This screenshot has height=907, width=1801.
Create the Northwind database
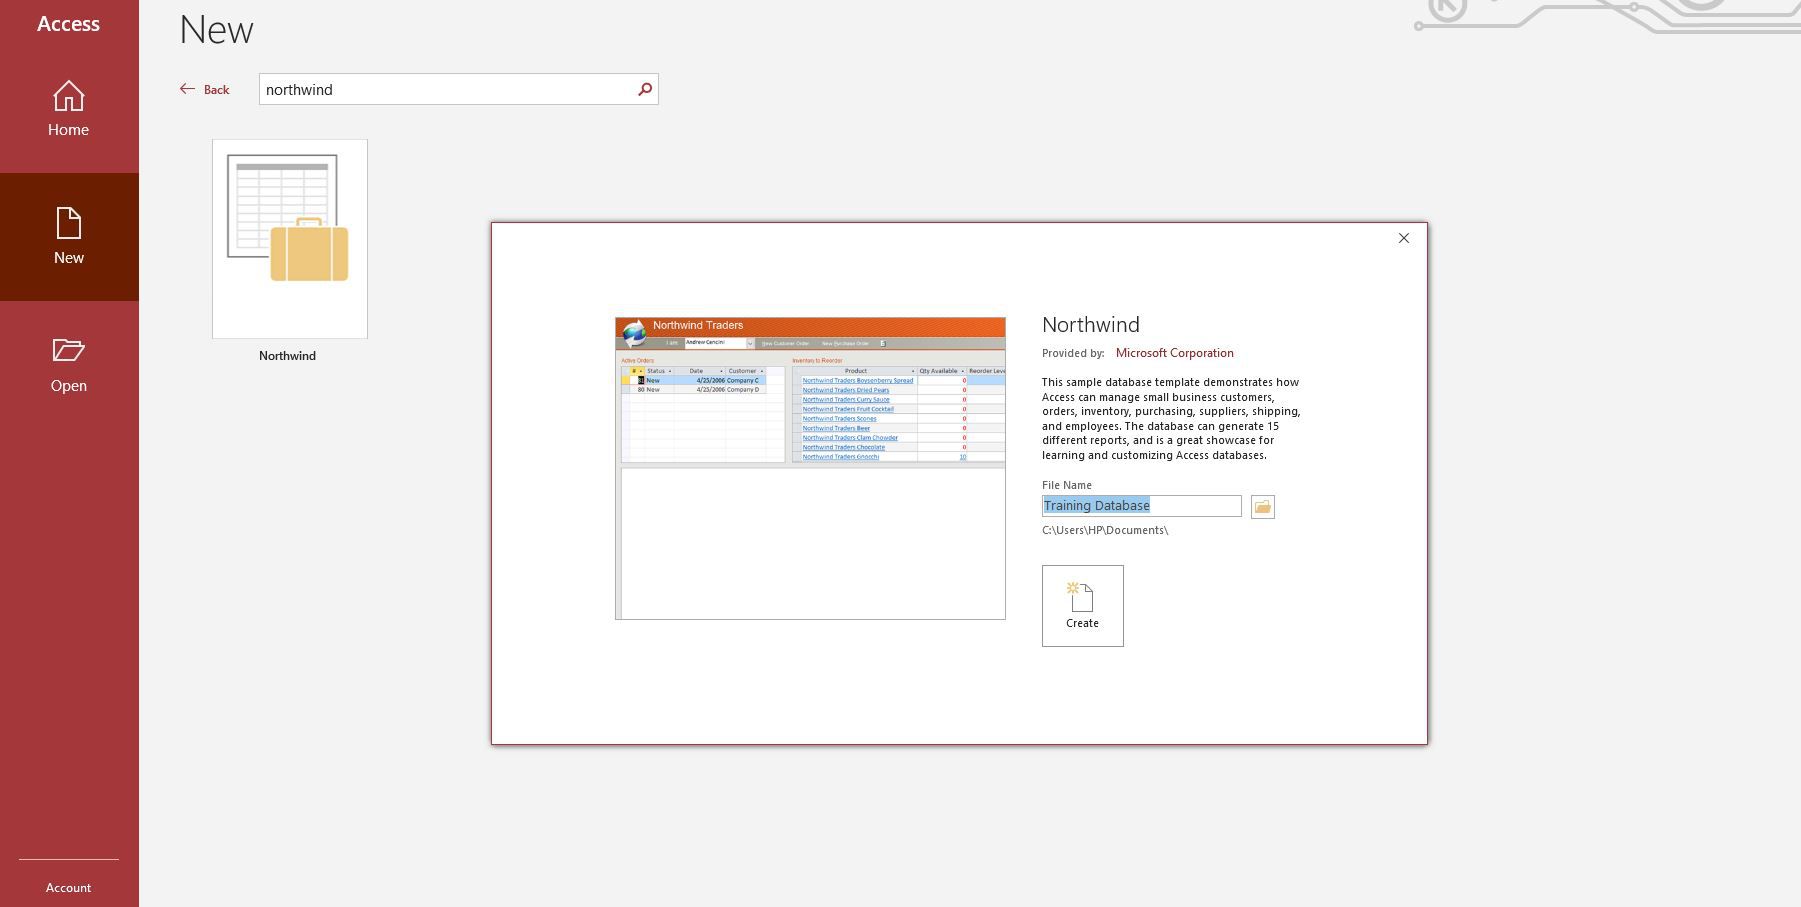tap(1082, 606)
